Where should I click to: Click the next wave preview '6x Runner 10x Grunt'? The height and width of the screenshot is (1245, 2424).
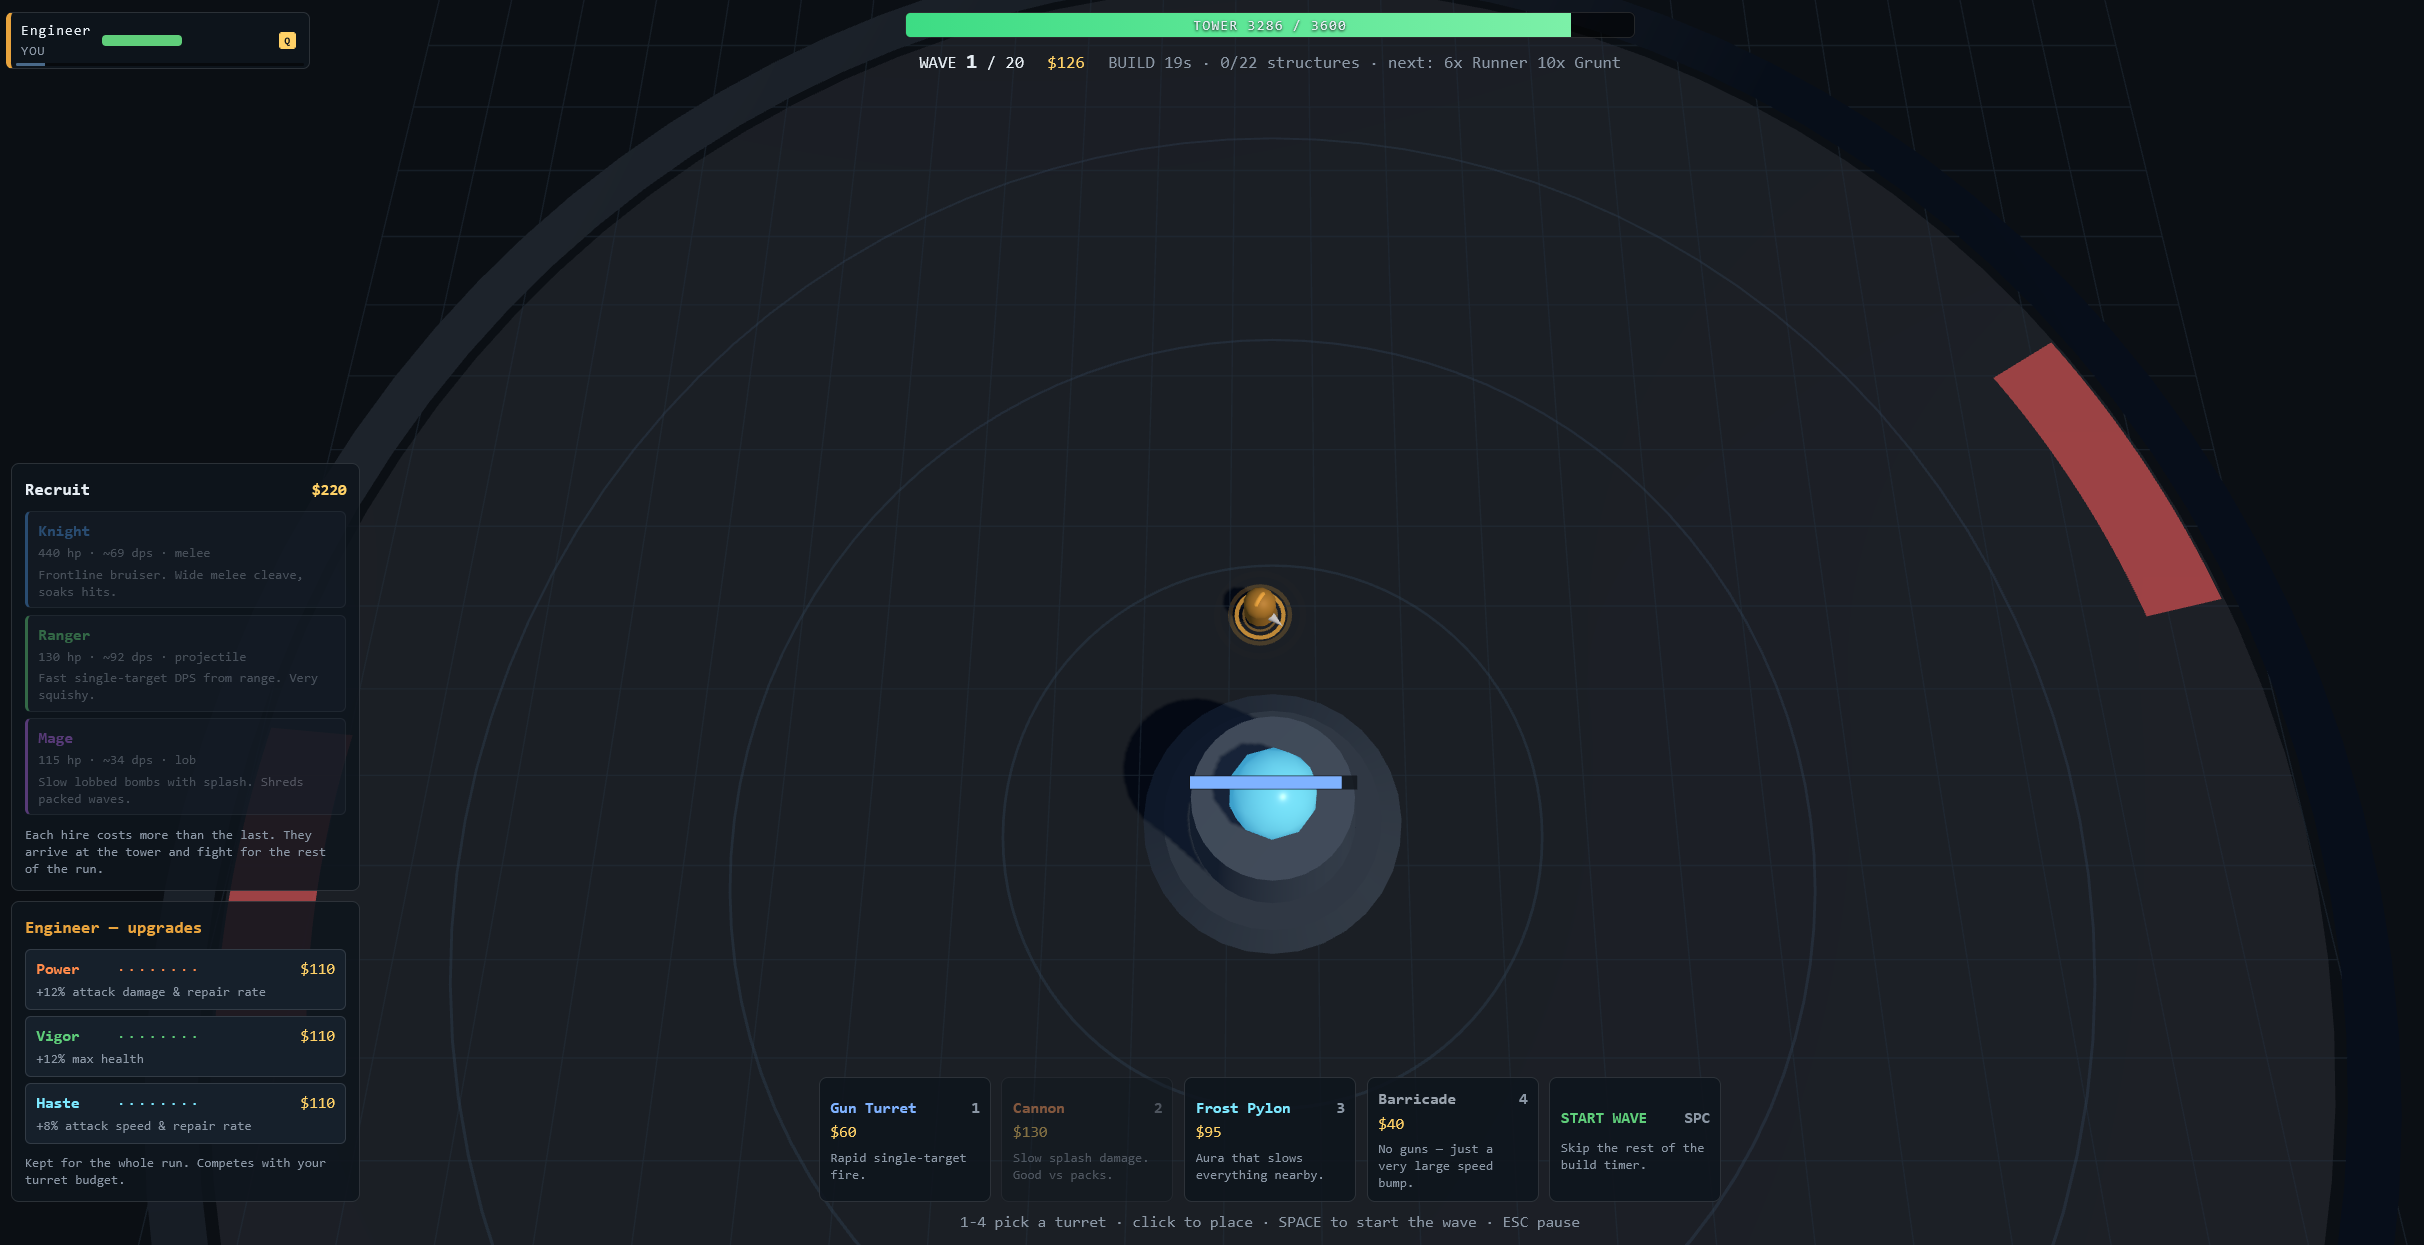1532,63
